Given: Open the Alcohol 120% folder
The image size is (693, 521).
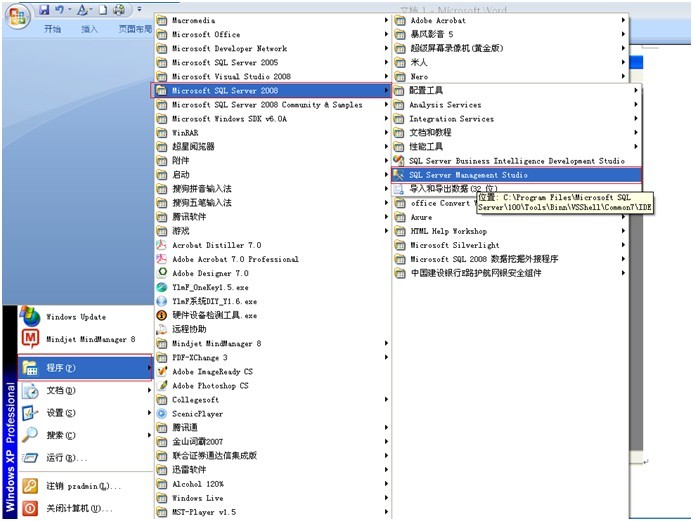Looking at the screenshot, I should point(272,484).
